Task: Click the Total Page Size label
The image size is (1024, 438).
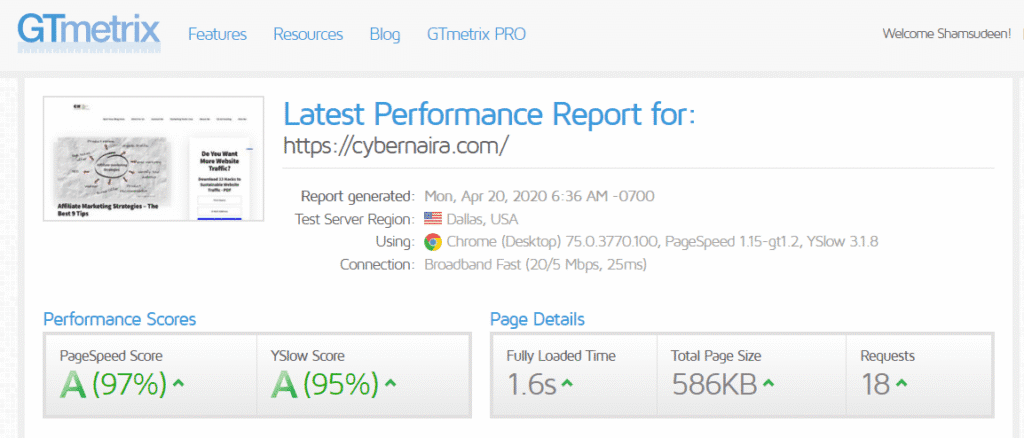Action: click(x=716, y=356)
